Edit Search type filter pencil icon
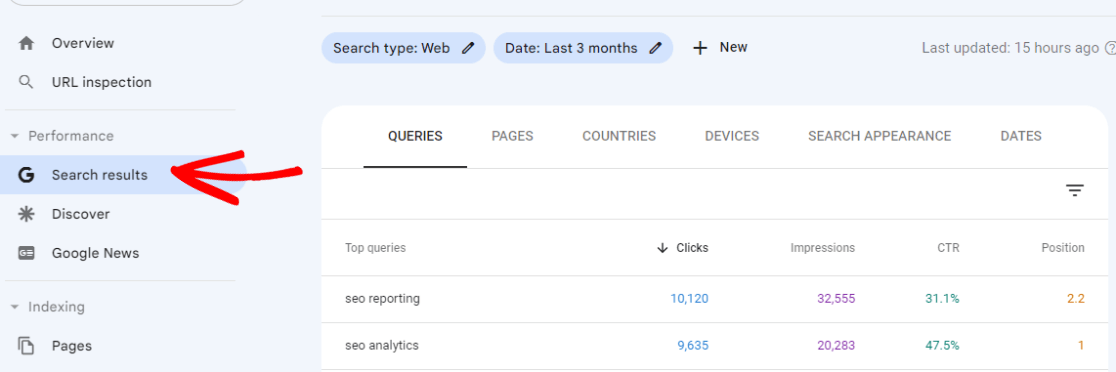Image resolution: width=1116 pixels, height=372 pixels. click(468, 48)
